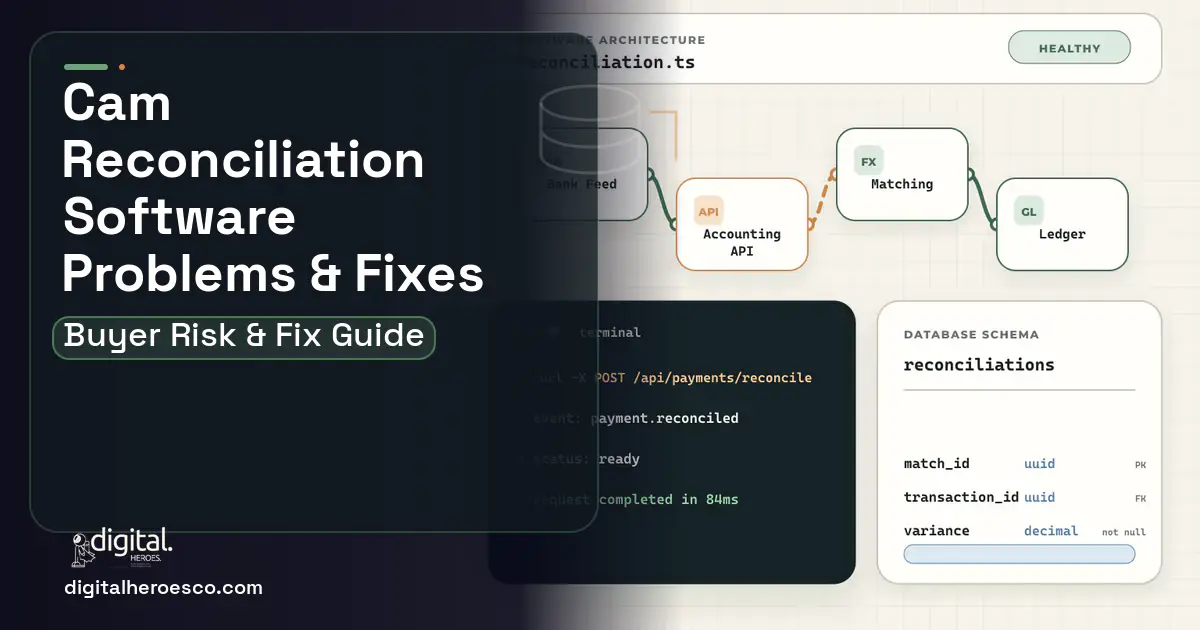This screenshot has height=630, width=1200.
Task: Open the digitalheroesco.com link
Action: click(163, 588)
